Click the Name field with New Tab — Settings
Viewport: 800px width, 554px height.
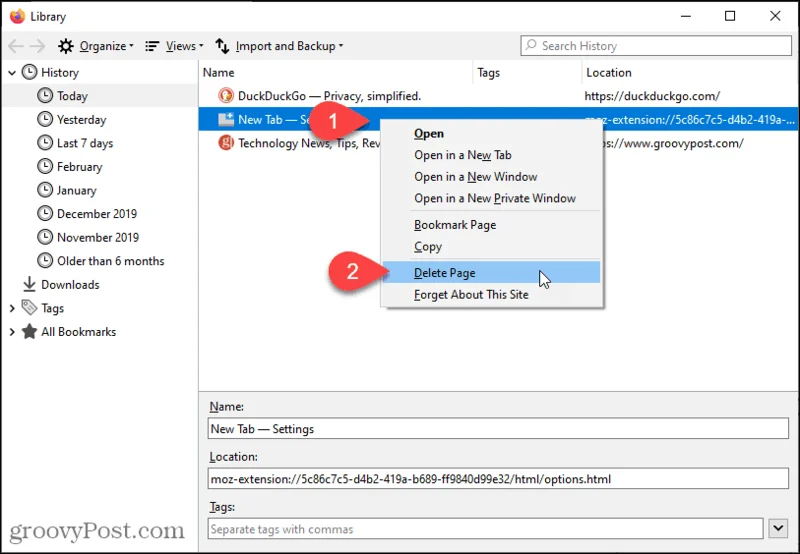pyautogui.click(x=498, y=429)
